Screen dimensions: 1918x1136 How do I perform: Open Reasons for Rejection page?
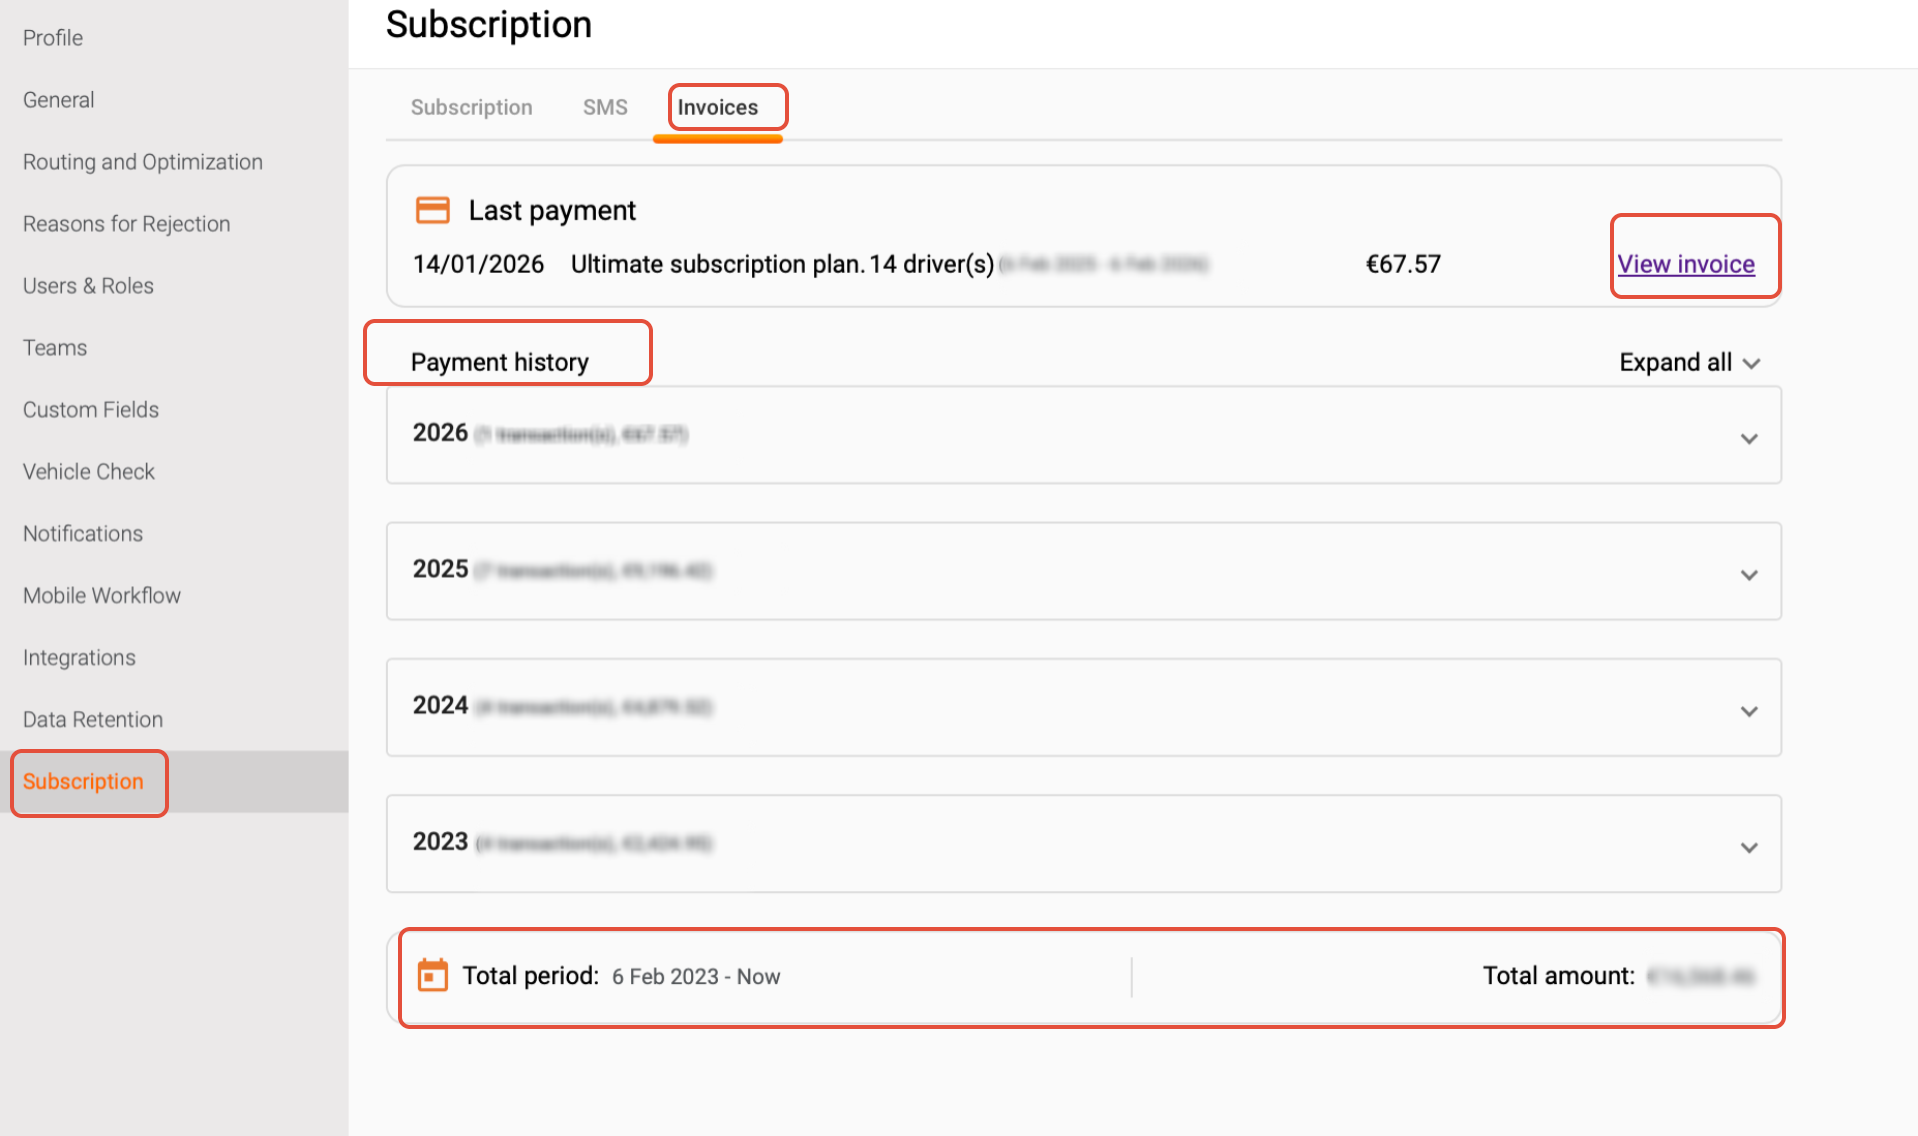(x=127, y=224)
